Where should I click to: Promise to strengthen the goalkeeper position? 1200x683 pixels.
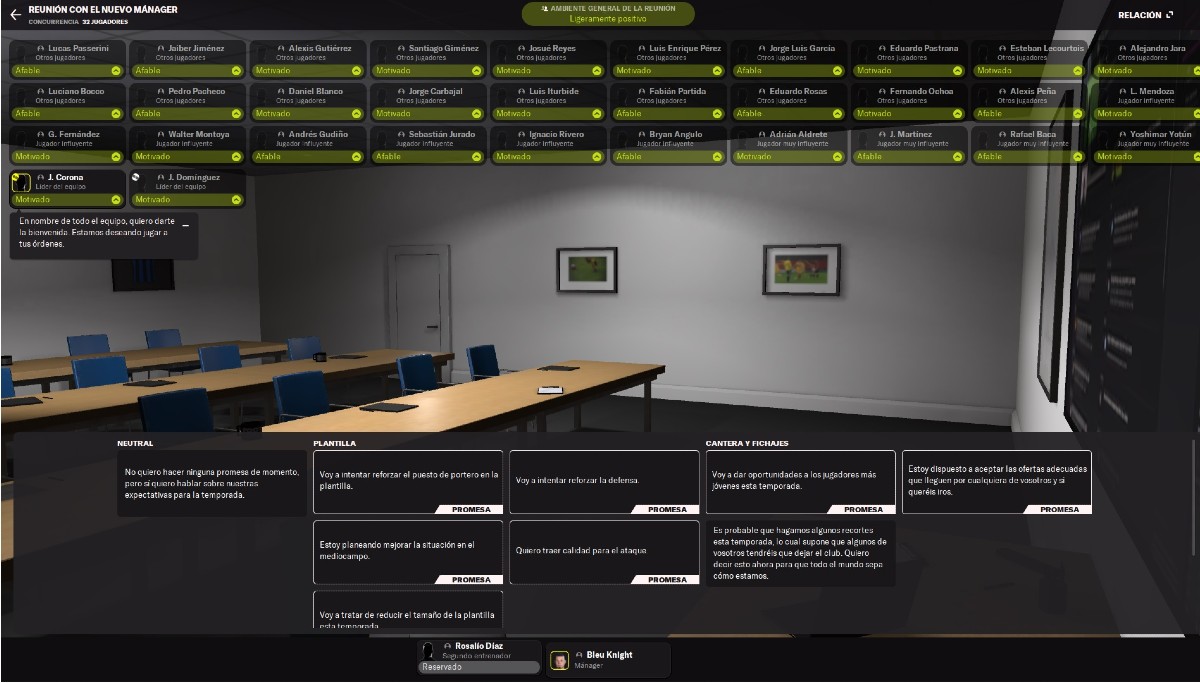pos(406,481)
